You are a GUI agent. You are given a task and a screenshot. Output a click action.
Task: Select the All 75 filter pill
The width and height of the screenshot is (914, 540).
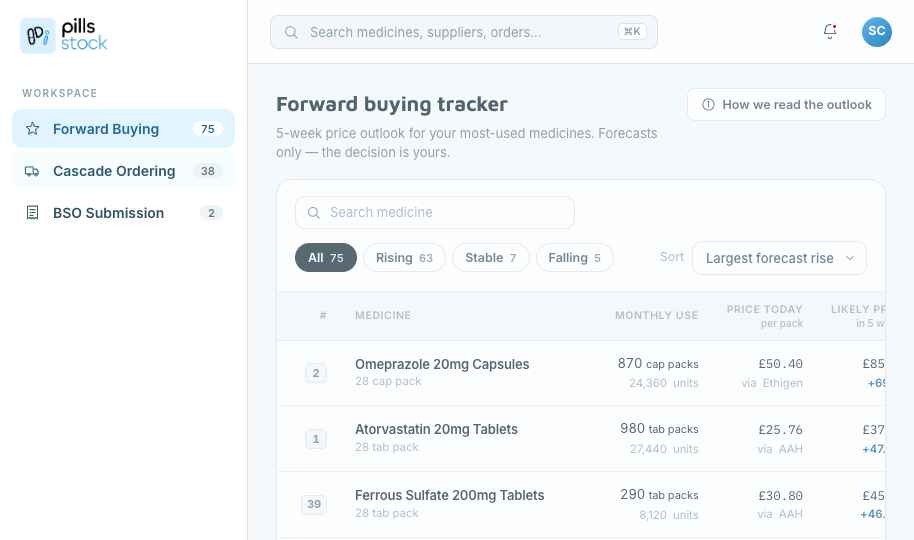click(326, 258)
